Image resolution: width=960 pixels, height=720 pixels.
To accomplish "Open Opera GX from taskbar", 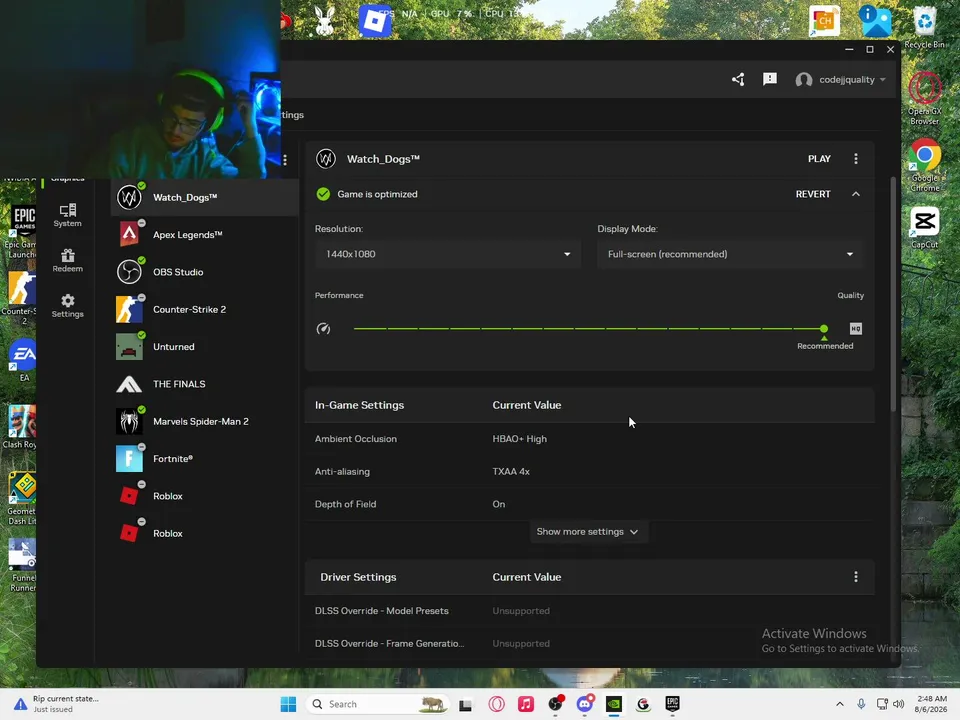I will click(497, 704).
